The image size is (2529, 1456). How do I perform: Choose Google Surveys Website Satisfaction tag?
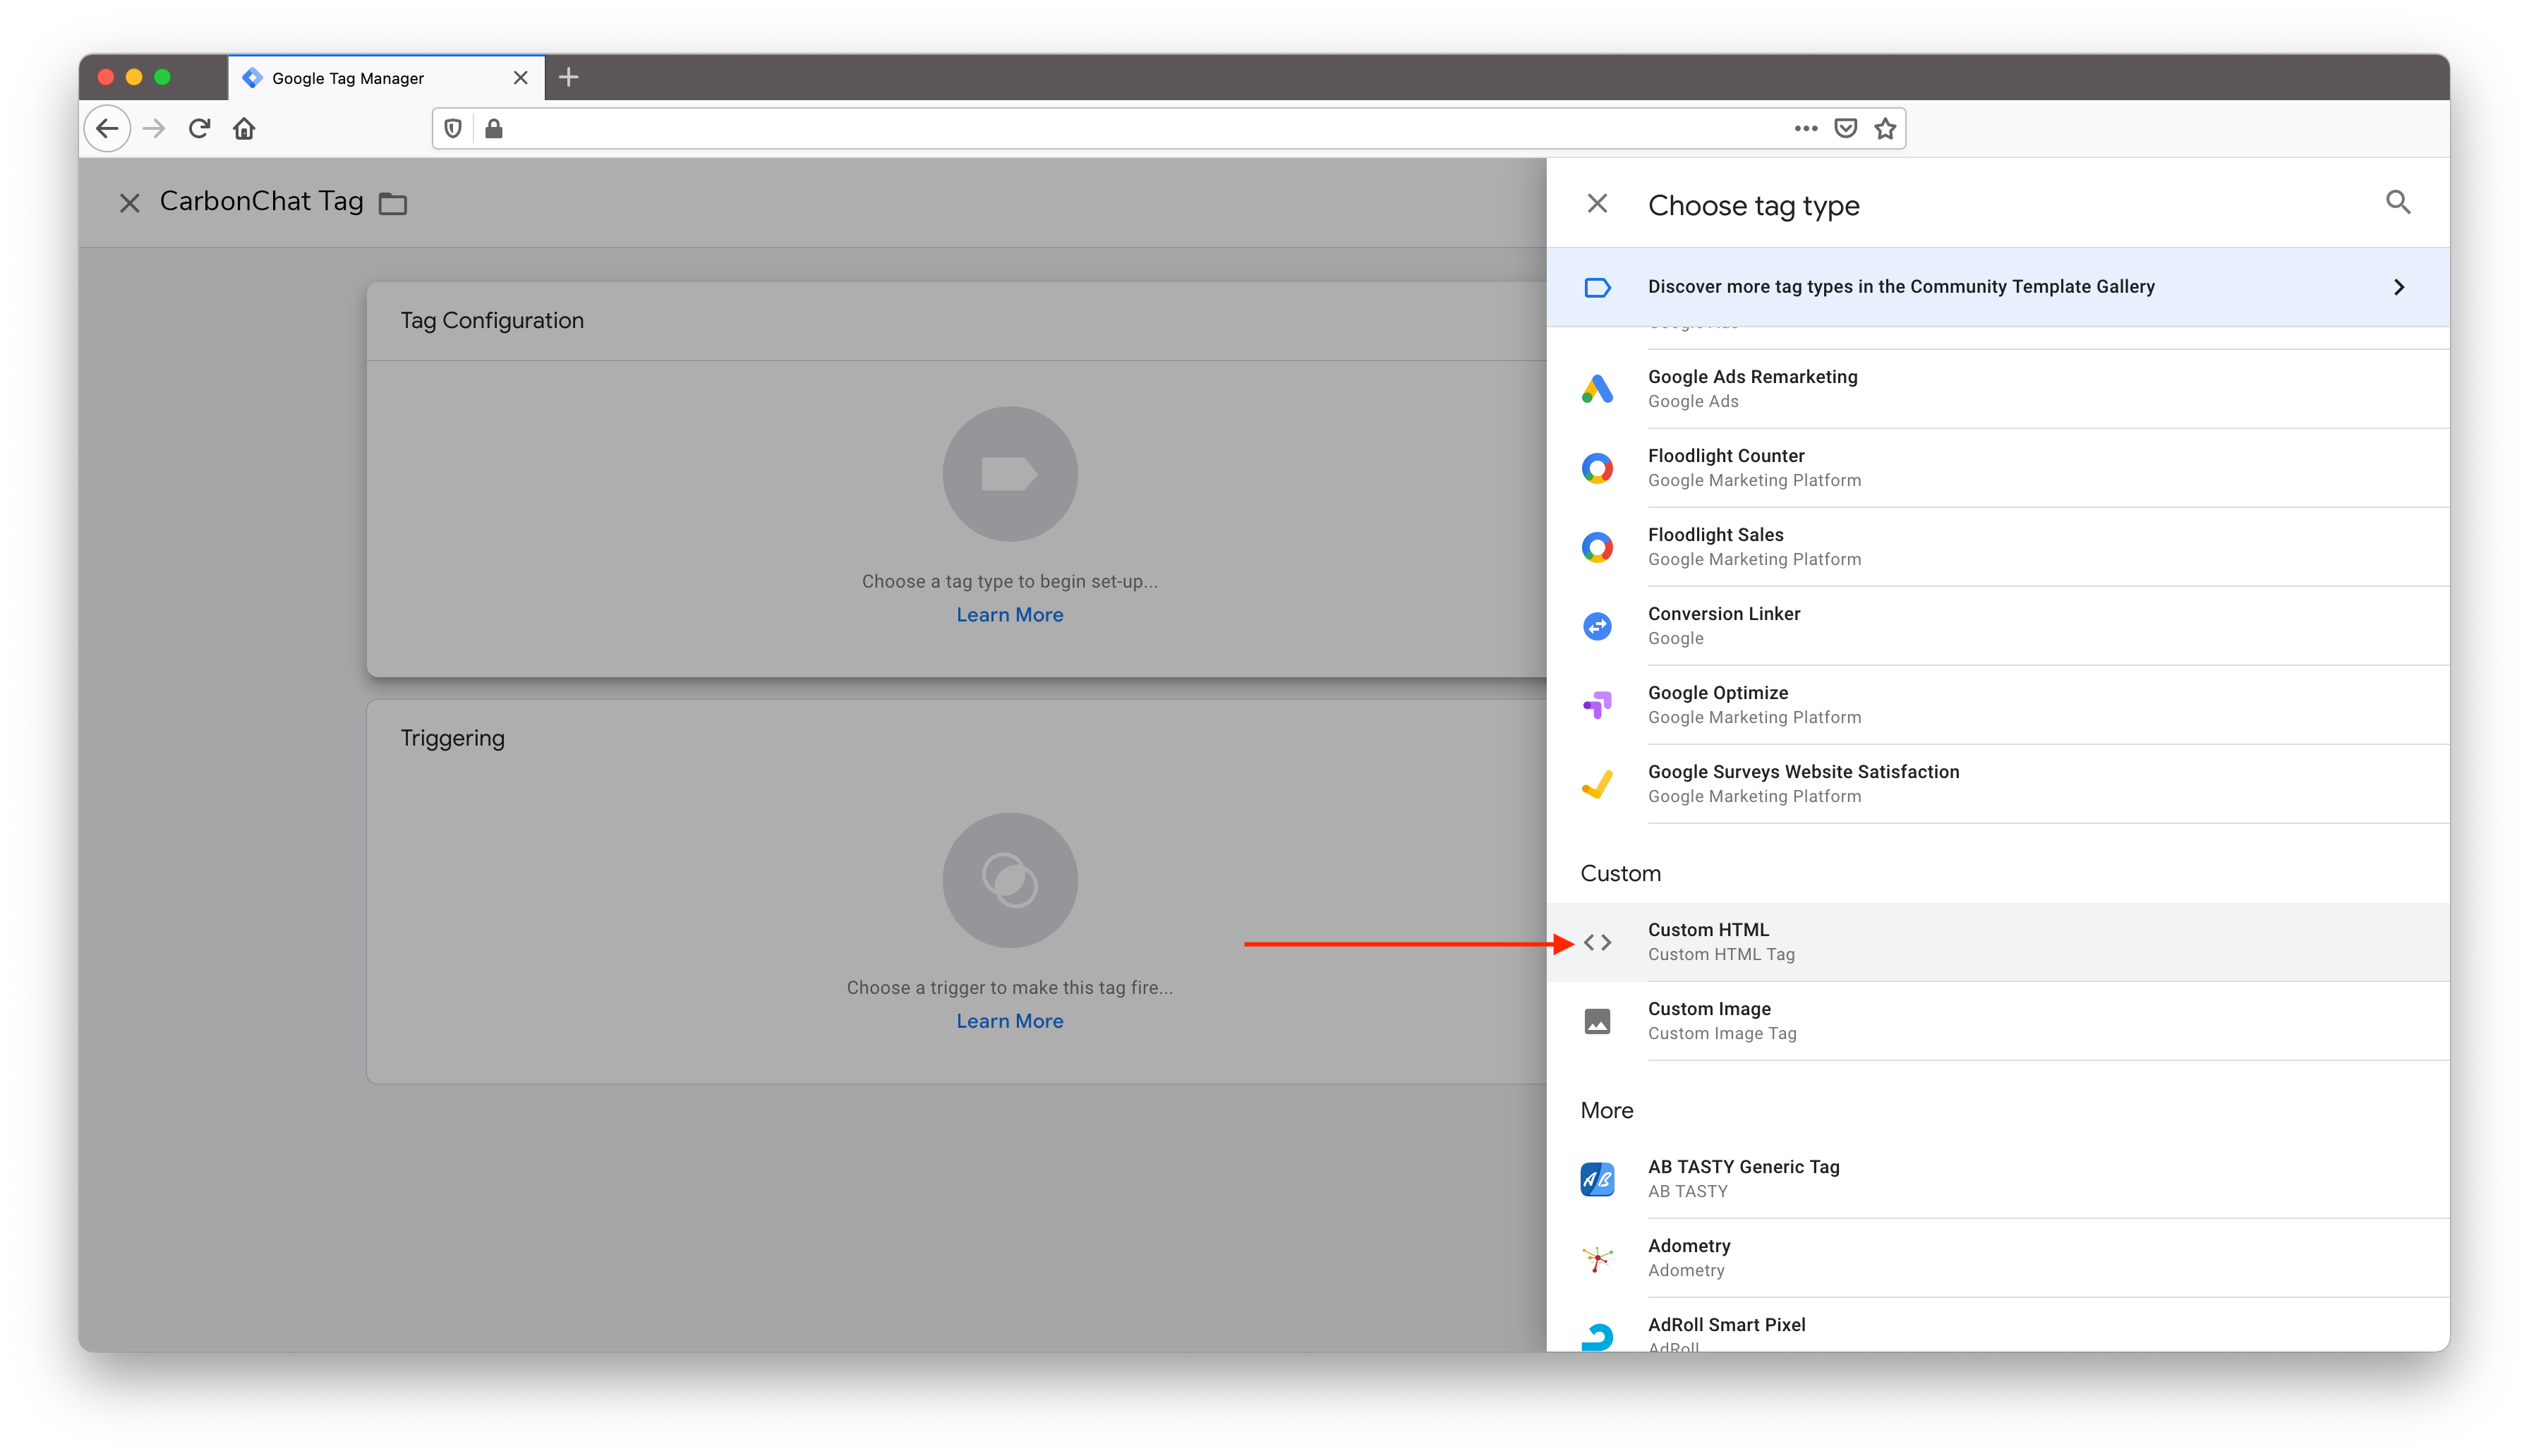tap(1803, 783)
